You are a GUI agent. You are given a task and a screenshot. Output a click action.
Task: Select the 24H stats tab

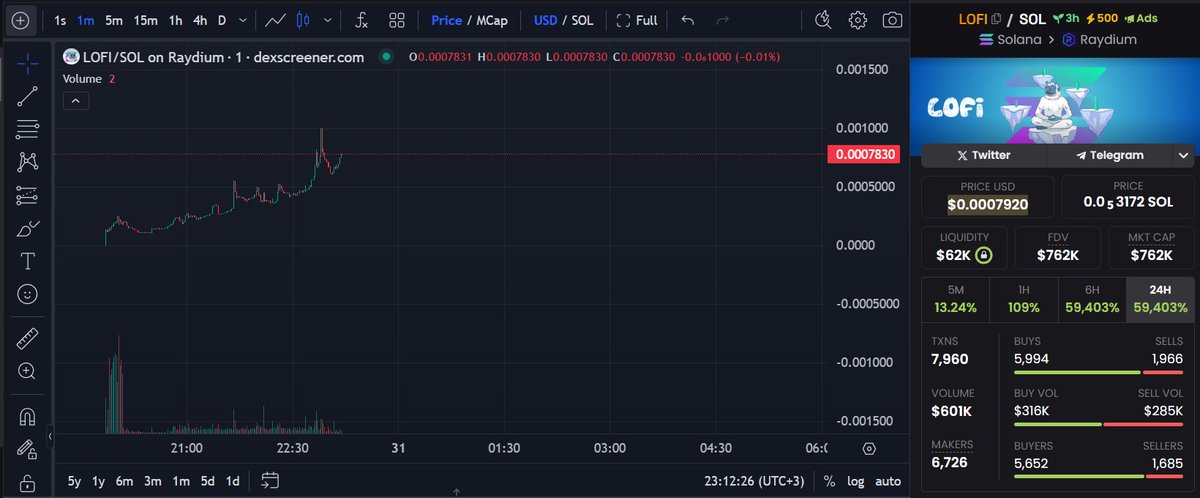tap(1160, 299)
